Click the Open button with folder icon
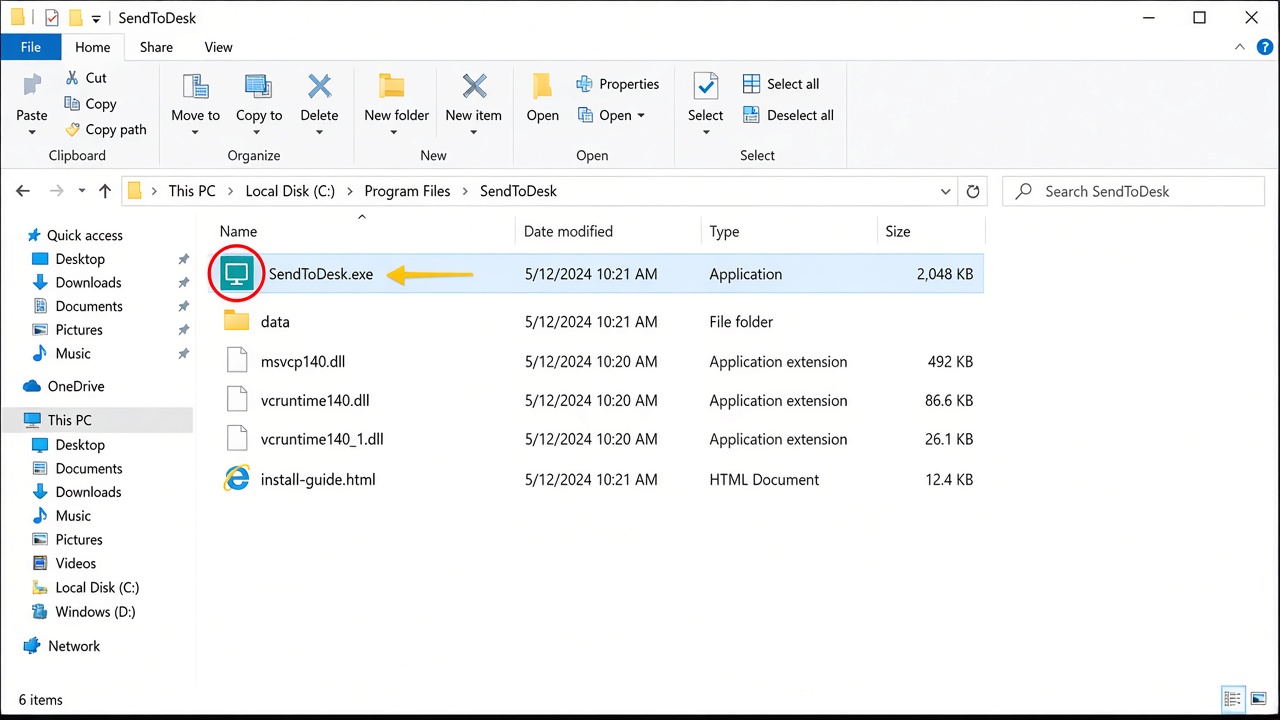 click(x=543, y=98)
